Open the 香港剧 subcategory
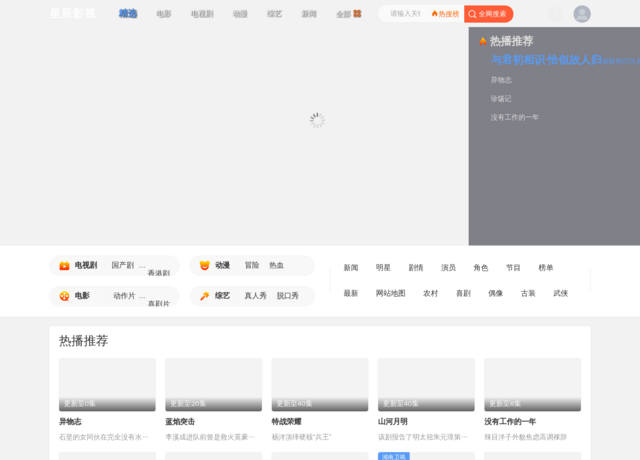The width and height of the screenshot is (640, 460). coord(159,273)
